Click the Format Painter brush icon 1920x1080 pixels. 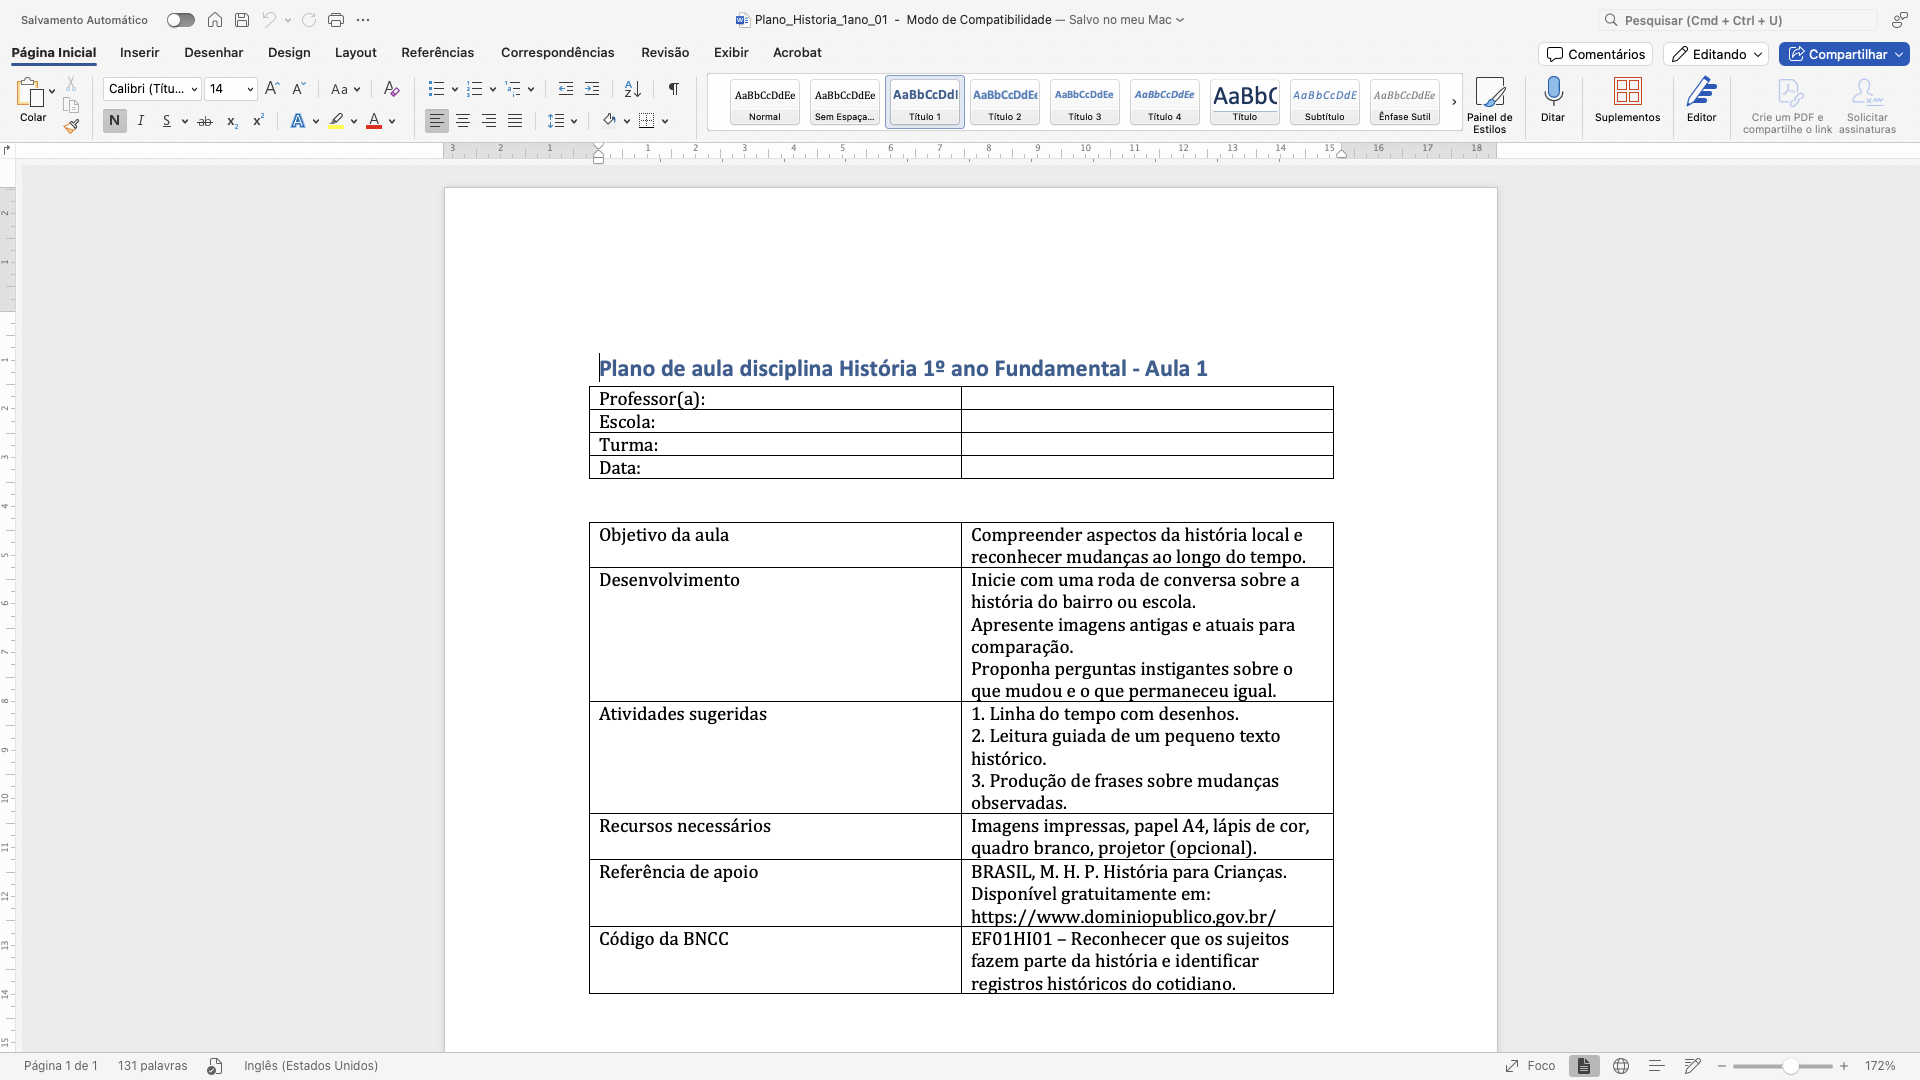[71, 126]
